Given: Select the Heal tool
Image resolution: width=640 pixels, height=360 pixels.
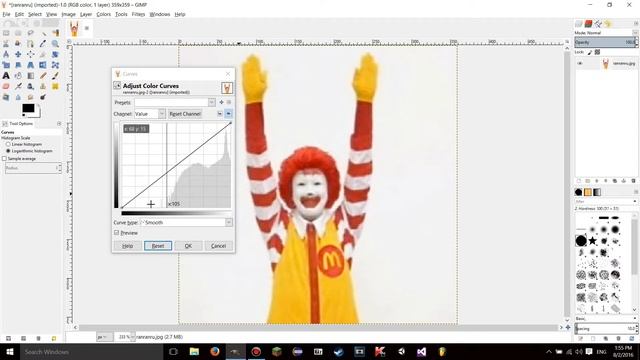Looking at the screenshot, I should coord(55,86).
